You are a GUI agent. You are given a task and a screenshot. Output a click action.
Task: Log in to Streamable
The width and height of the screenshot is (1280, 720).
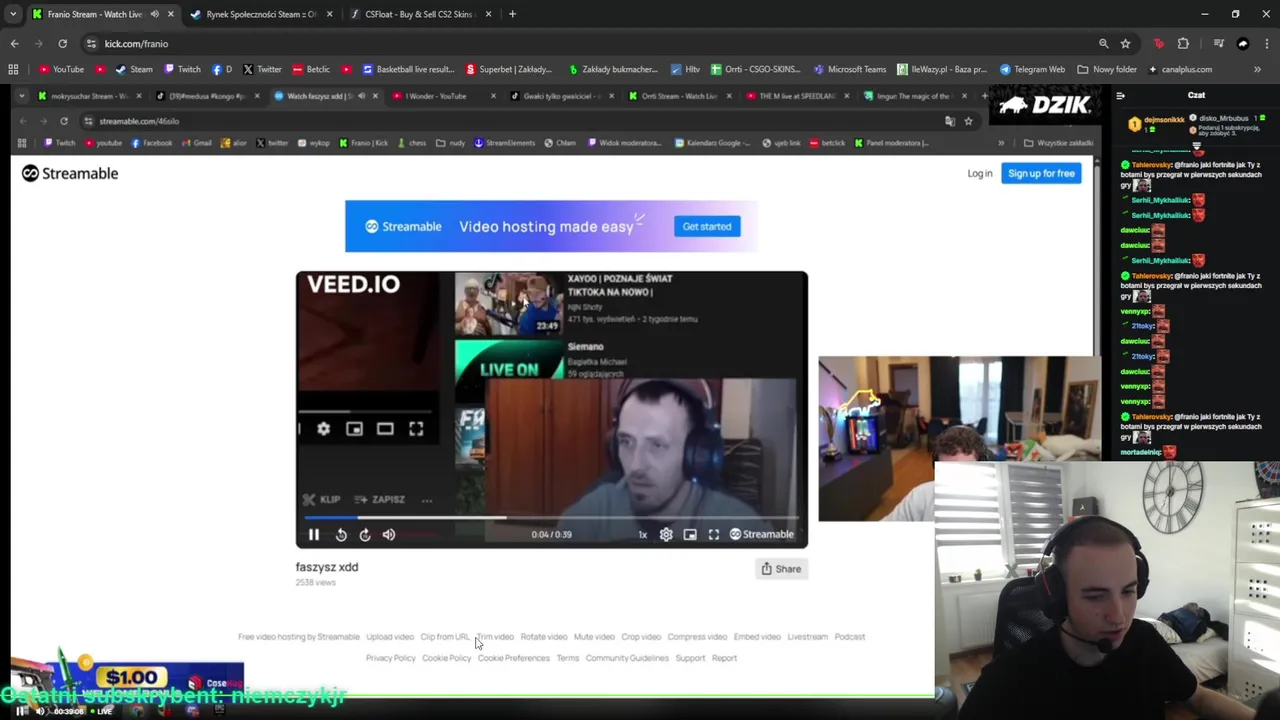click(980, 173)
